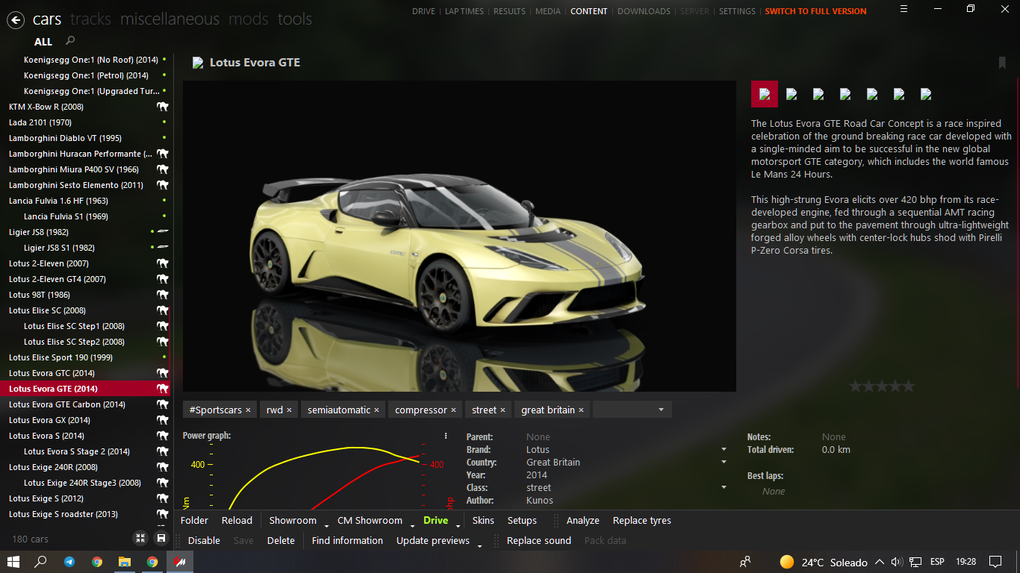Expand the Class dropdown arrow
1020x573 pixels.
click(723, 487)
